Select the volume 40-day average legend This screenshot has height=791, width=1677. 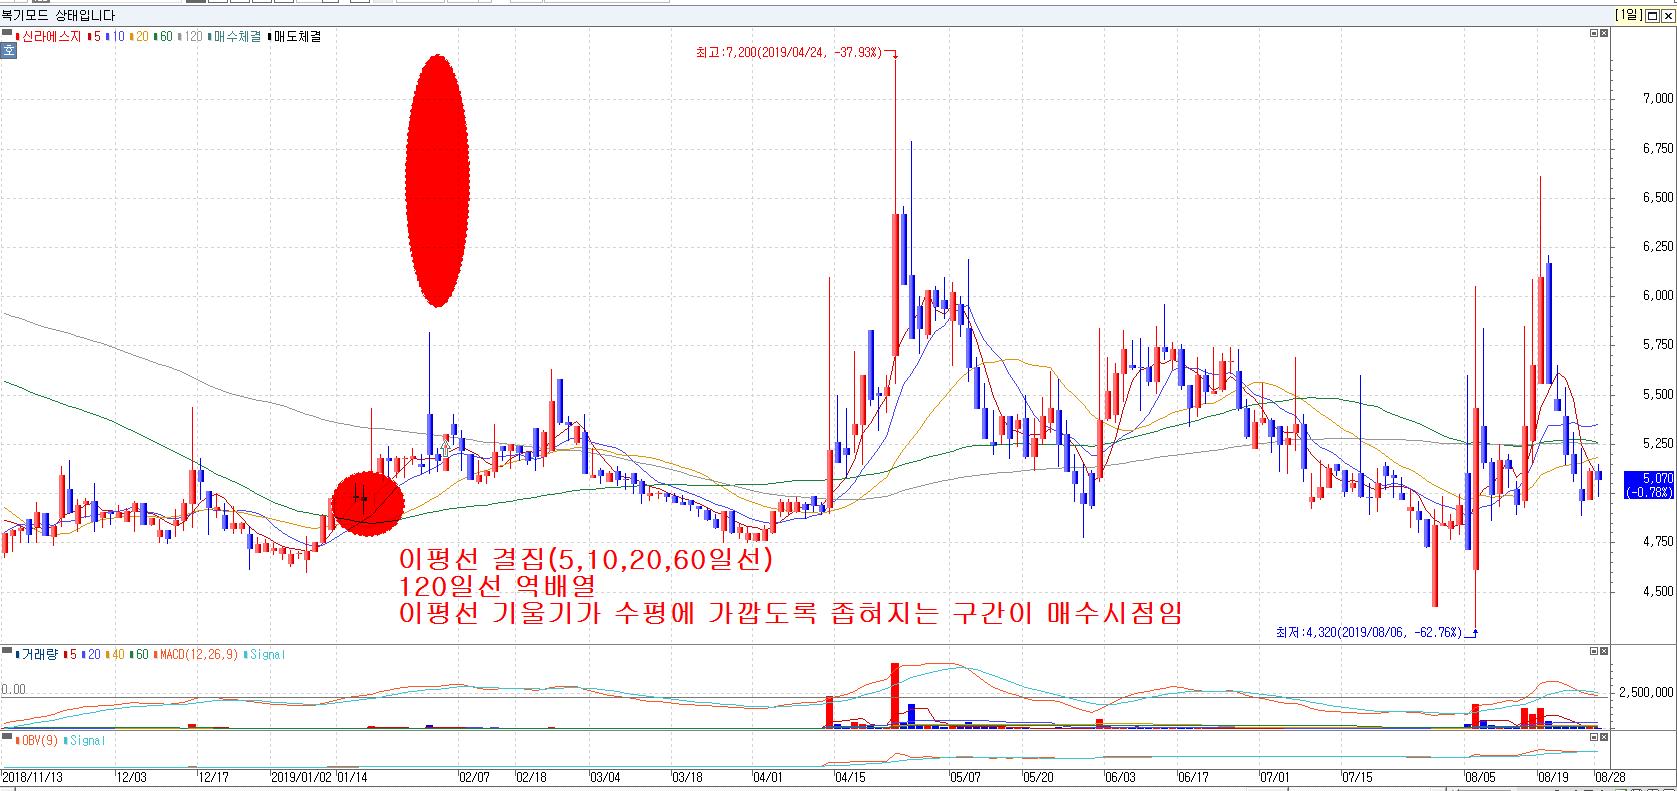pos(113,655)
